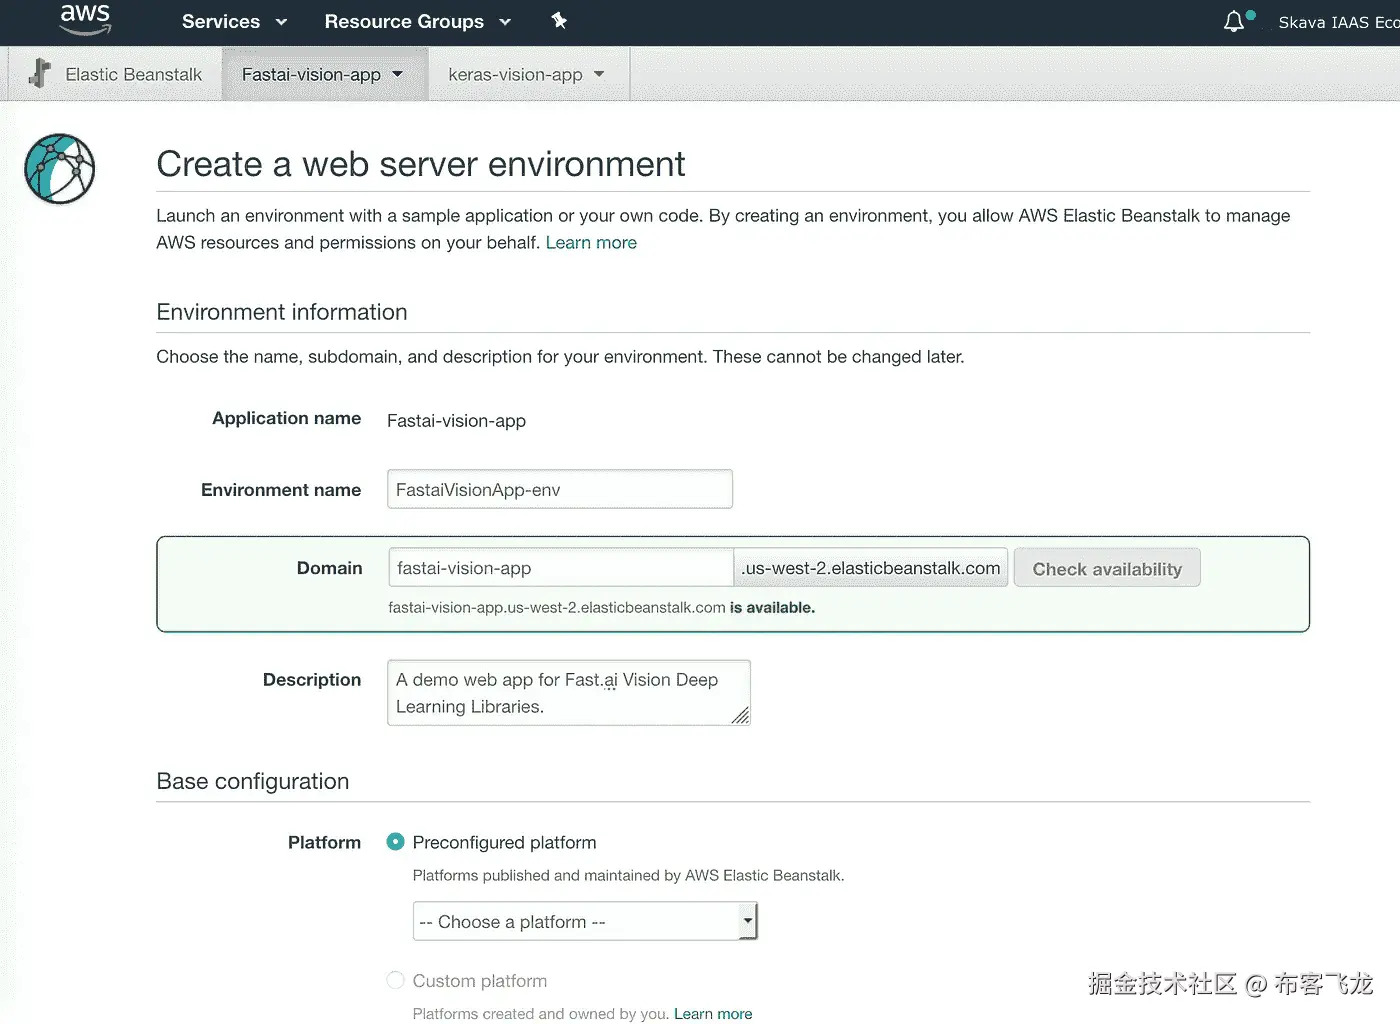Click the Description text area

click(x=568, y=693)
